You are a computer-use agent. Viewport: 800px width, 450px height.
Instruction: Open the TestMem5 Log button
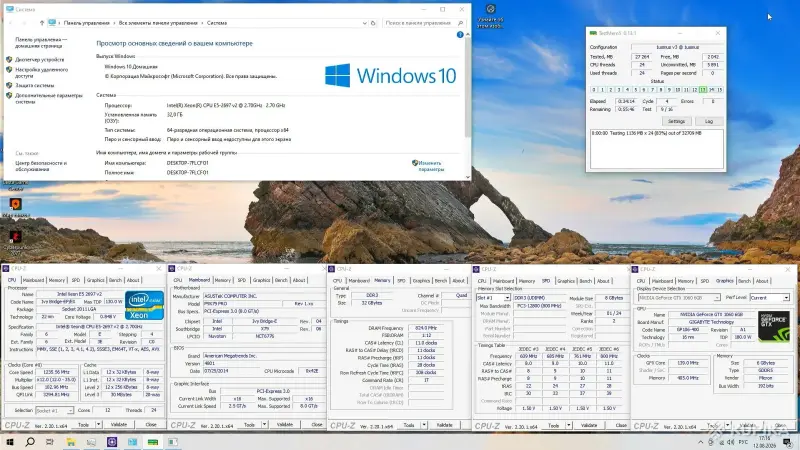(709, 121)
